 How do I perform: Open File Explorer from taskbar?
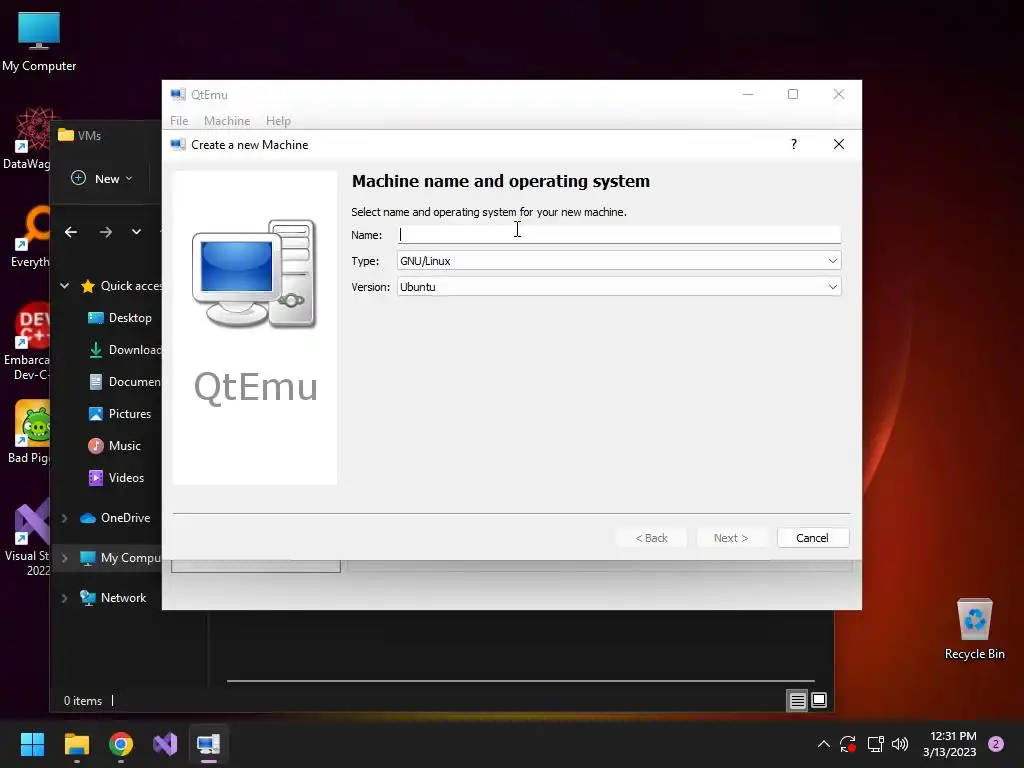click(76, 744)
